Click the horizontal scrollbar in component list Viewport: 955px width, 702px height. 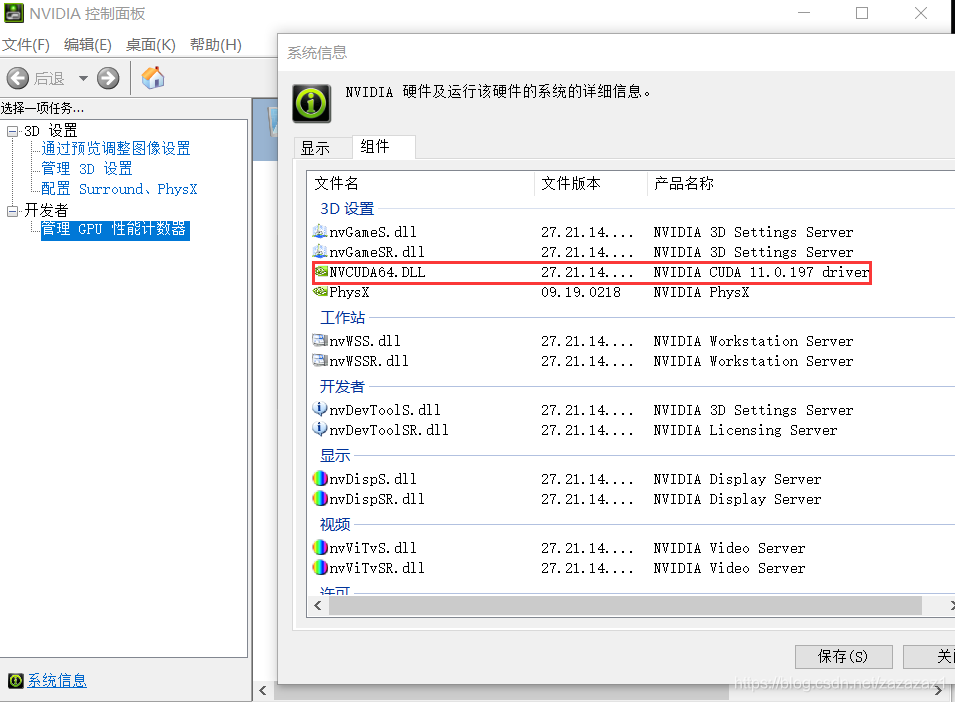(625, 605)
